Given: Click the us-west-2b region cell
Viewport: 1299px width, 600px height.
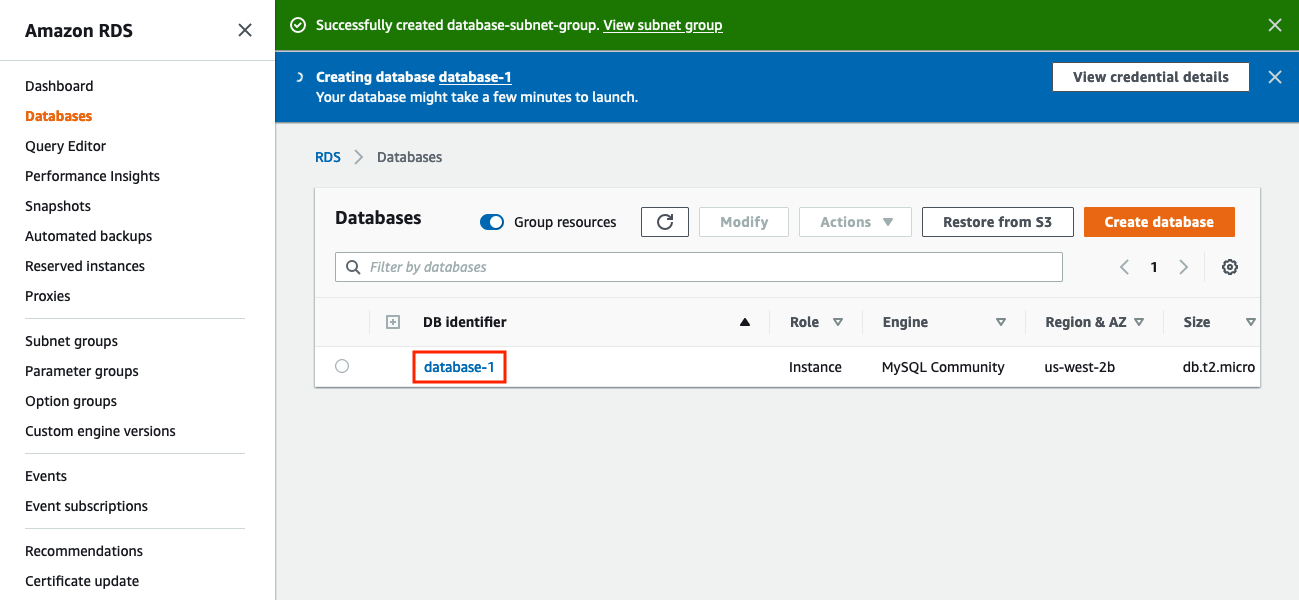Looking at the screenshot, I should (1080, 367).
